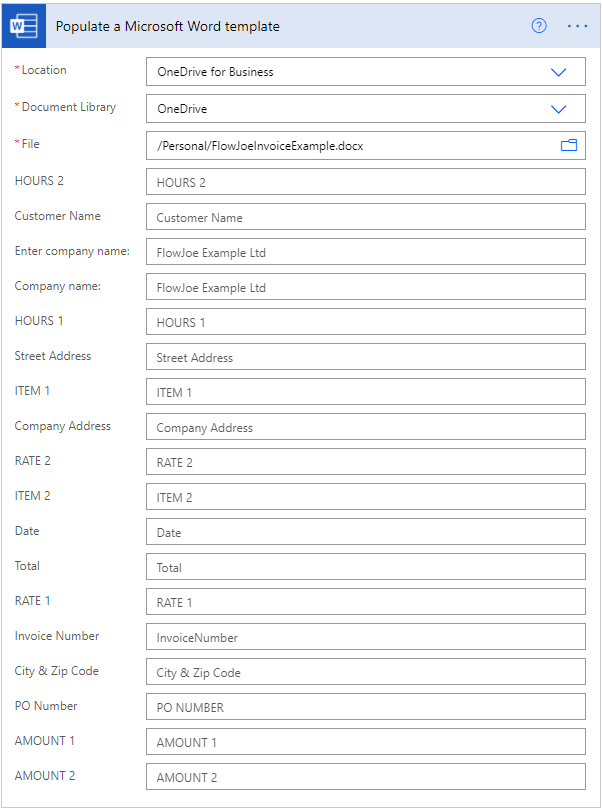This screenshot has width=602, height=809.
Task: Expand the Document Library dropdown
Action: (x=558, y=109)
